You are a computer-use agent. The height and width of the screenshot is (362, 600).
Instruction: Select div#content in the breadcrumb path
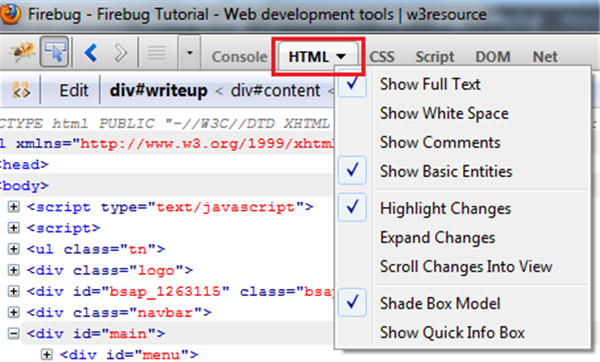click(x=275, y=91)
